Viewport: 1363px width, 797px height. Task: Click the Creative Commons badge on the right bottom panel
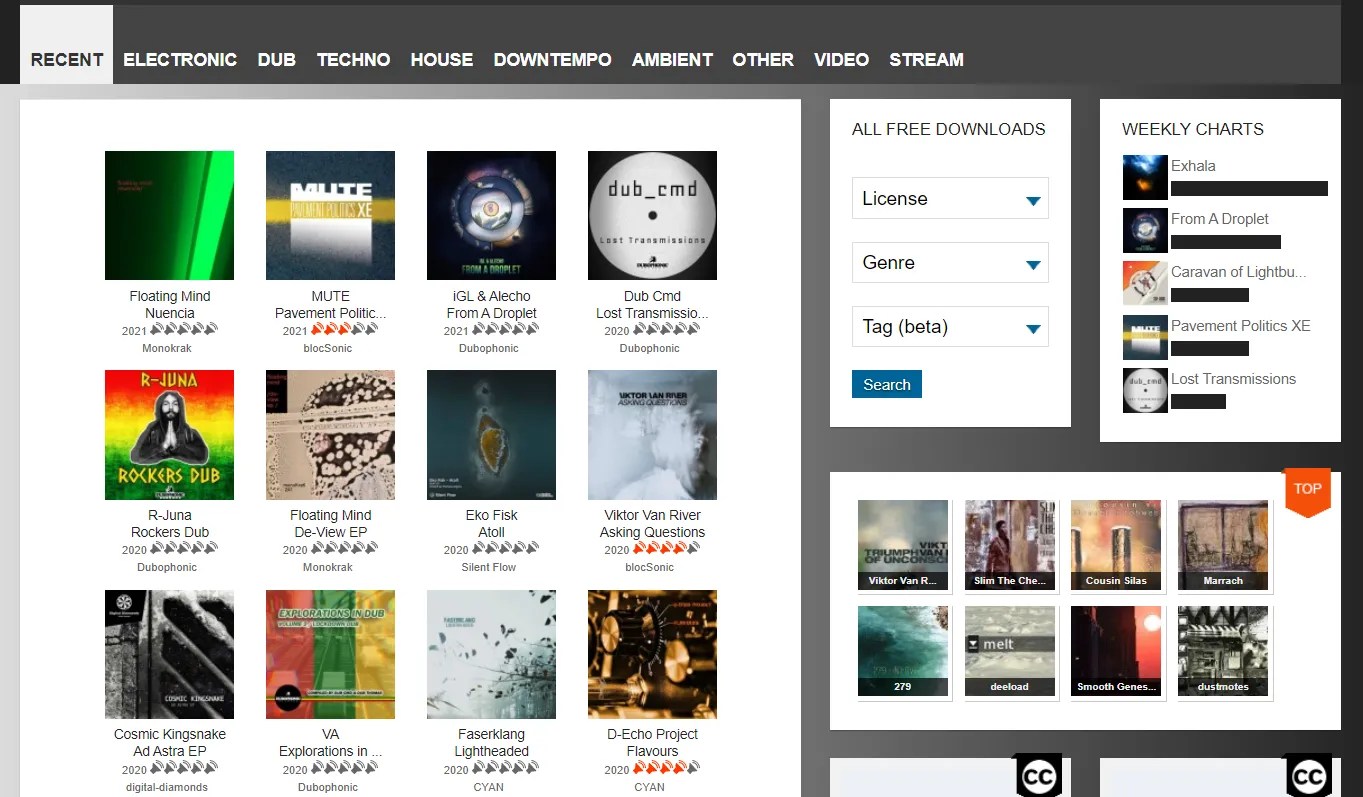tap(1308, 775)
